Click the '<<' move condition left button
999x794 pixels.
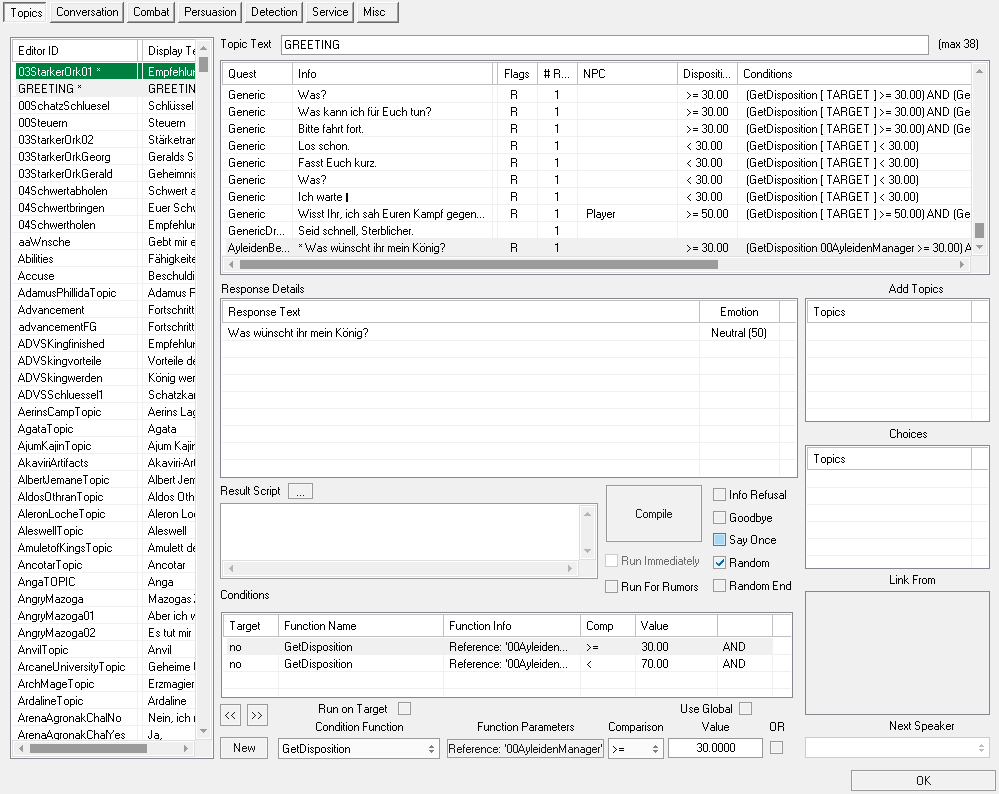(x=231, y=714)
